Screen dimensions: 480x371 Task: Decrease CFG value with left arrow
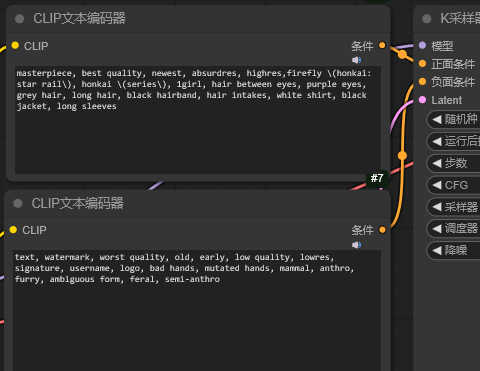pos(437,185)
